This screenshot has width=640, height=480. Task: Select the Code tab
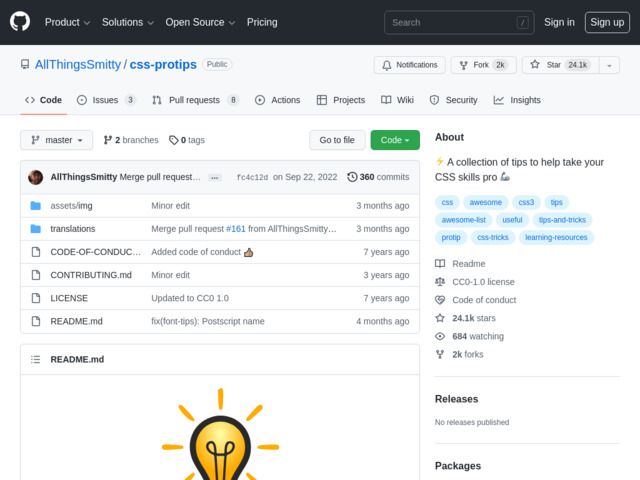43,100
